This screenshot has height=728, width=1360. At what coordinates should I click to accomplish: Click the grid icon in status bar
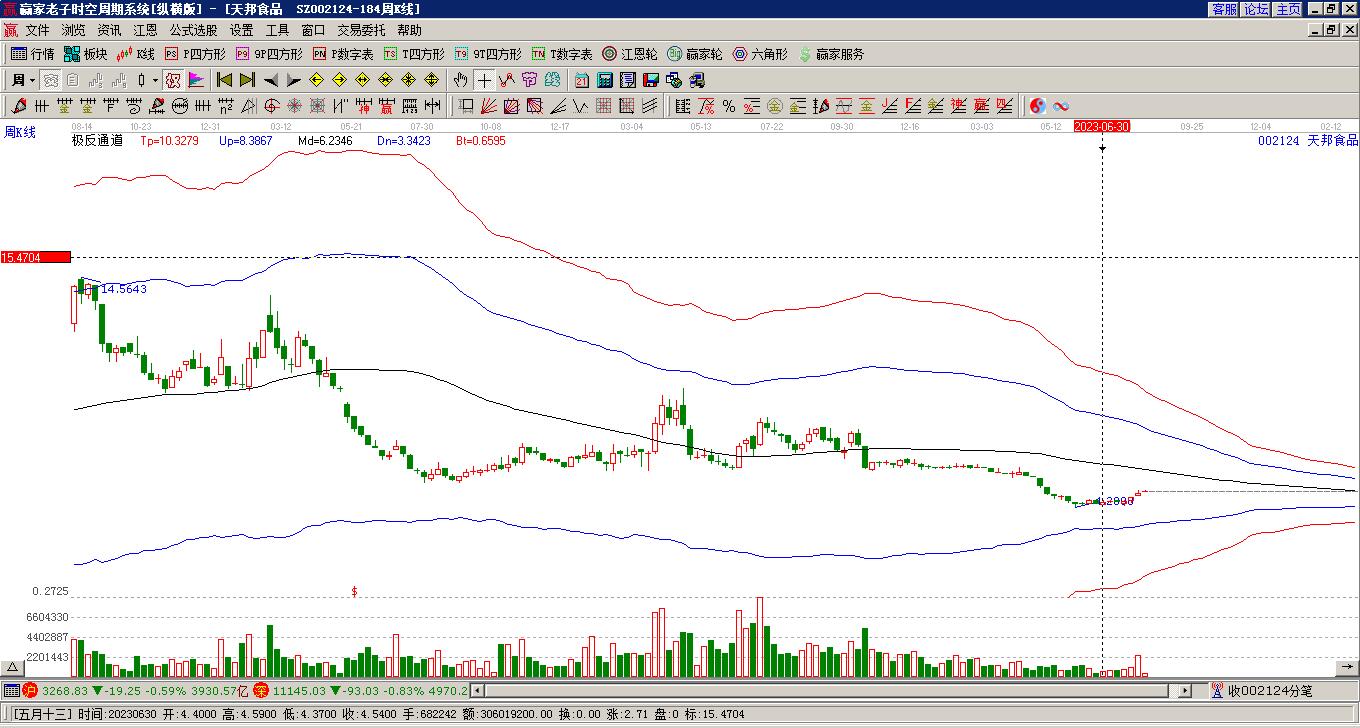(x=11, y=690)
